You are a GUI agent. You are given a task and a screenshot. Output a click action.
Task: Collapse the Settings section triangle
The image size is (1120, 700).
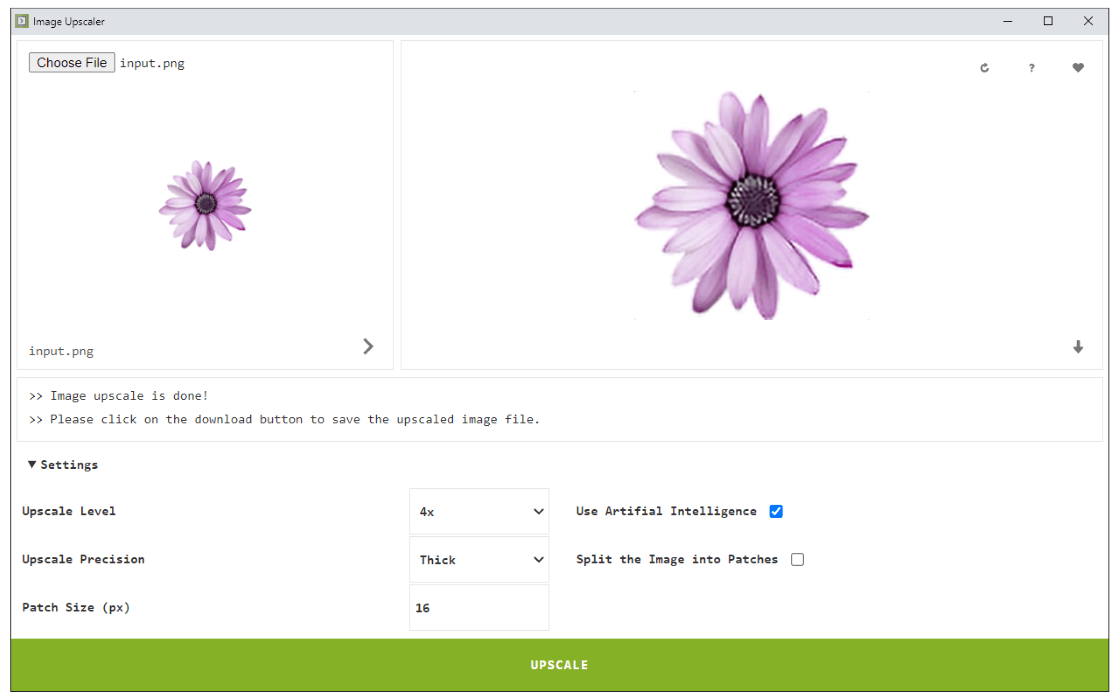coord(32,464)
